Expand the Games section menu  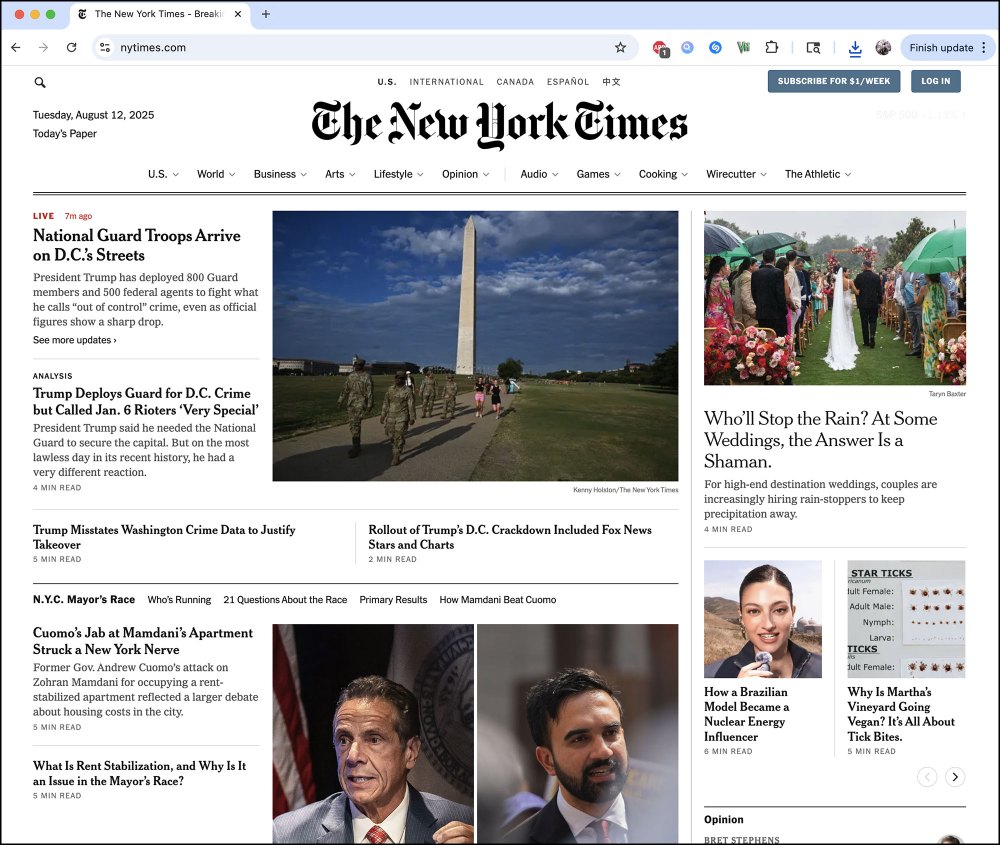click(598, 174)
